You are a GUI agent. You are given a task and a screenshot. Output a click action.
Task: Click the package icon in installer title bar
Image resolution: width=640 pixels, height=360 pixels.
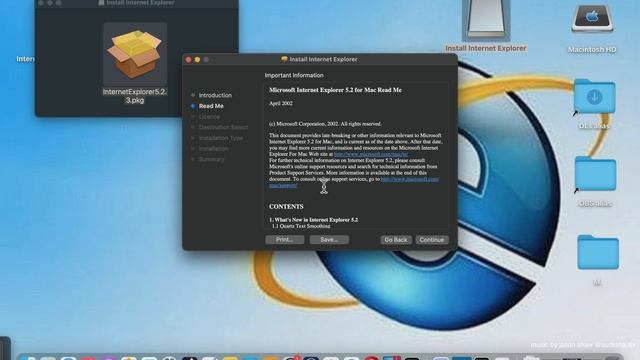tap(284, 59)
